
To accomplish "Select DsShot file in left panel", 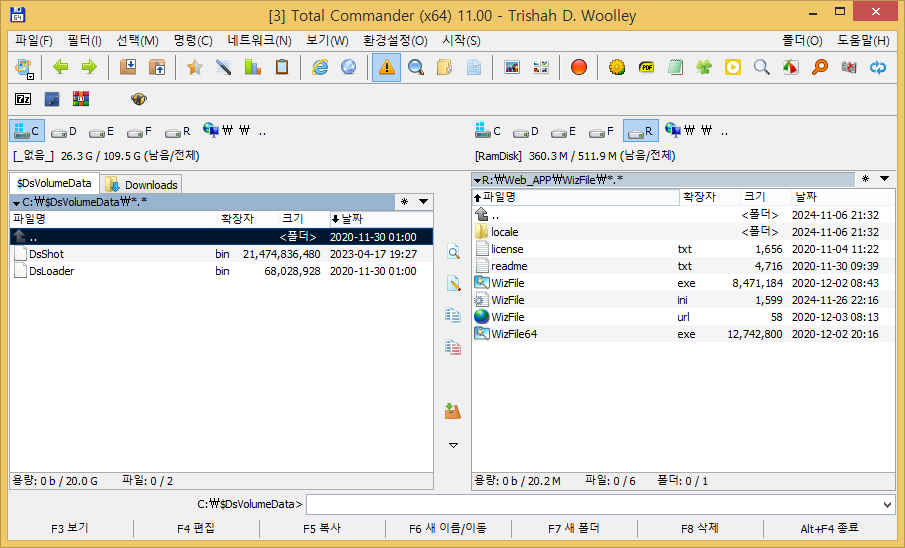I will pyautogui.click(x=222, y=254).
